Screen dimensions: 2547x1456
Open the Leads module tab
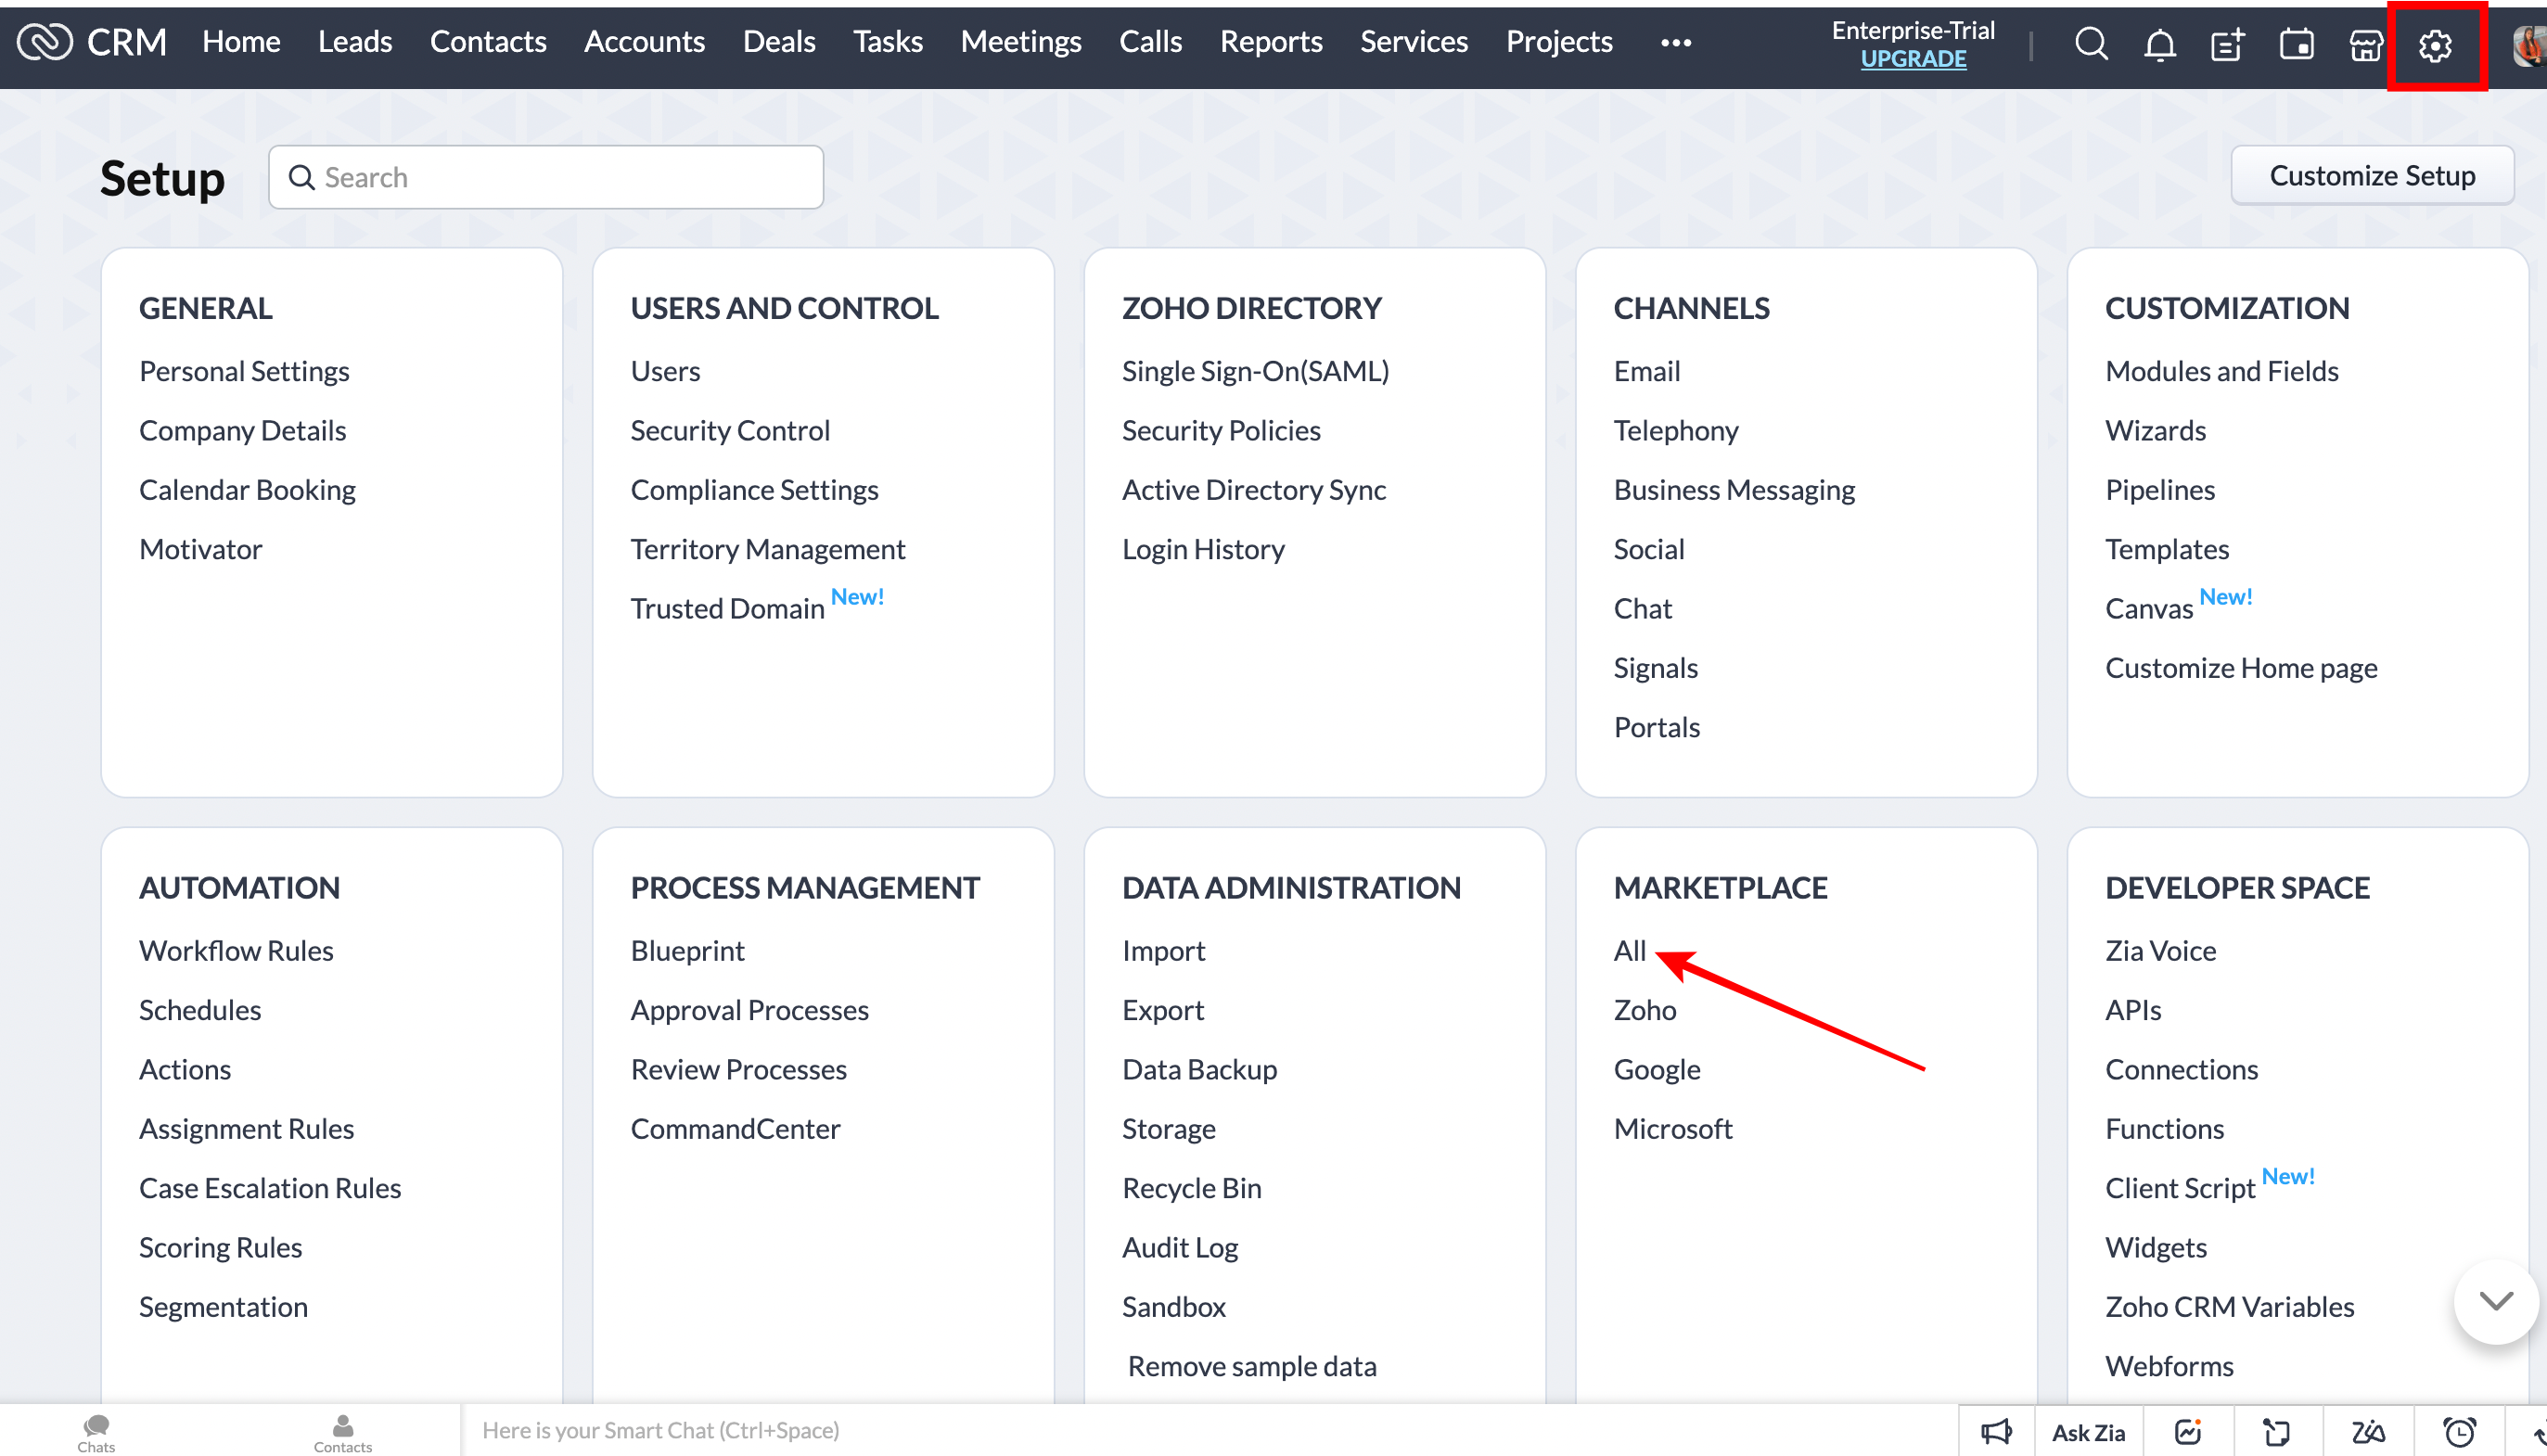[x=355, y=42]
